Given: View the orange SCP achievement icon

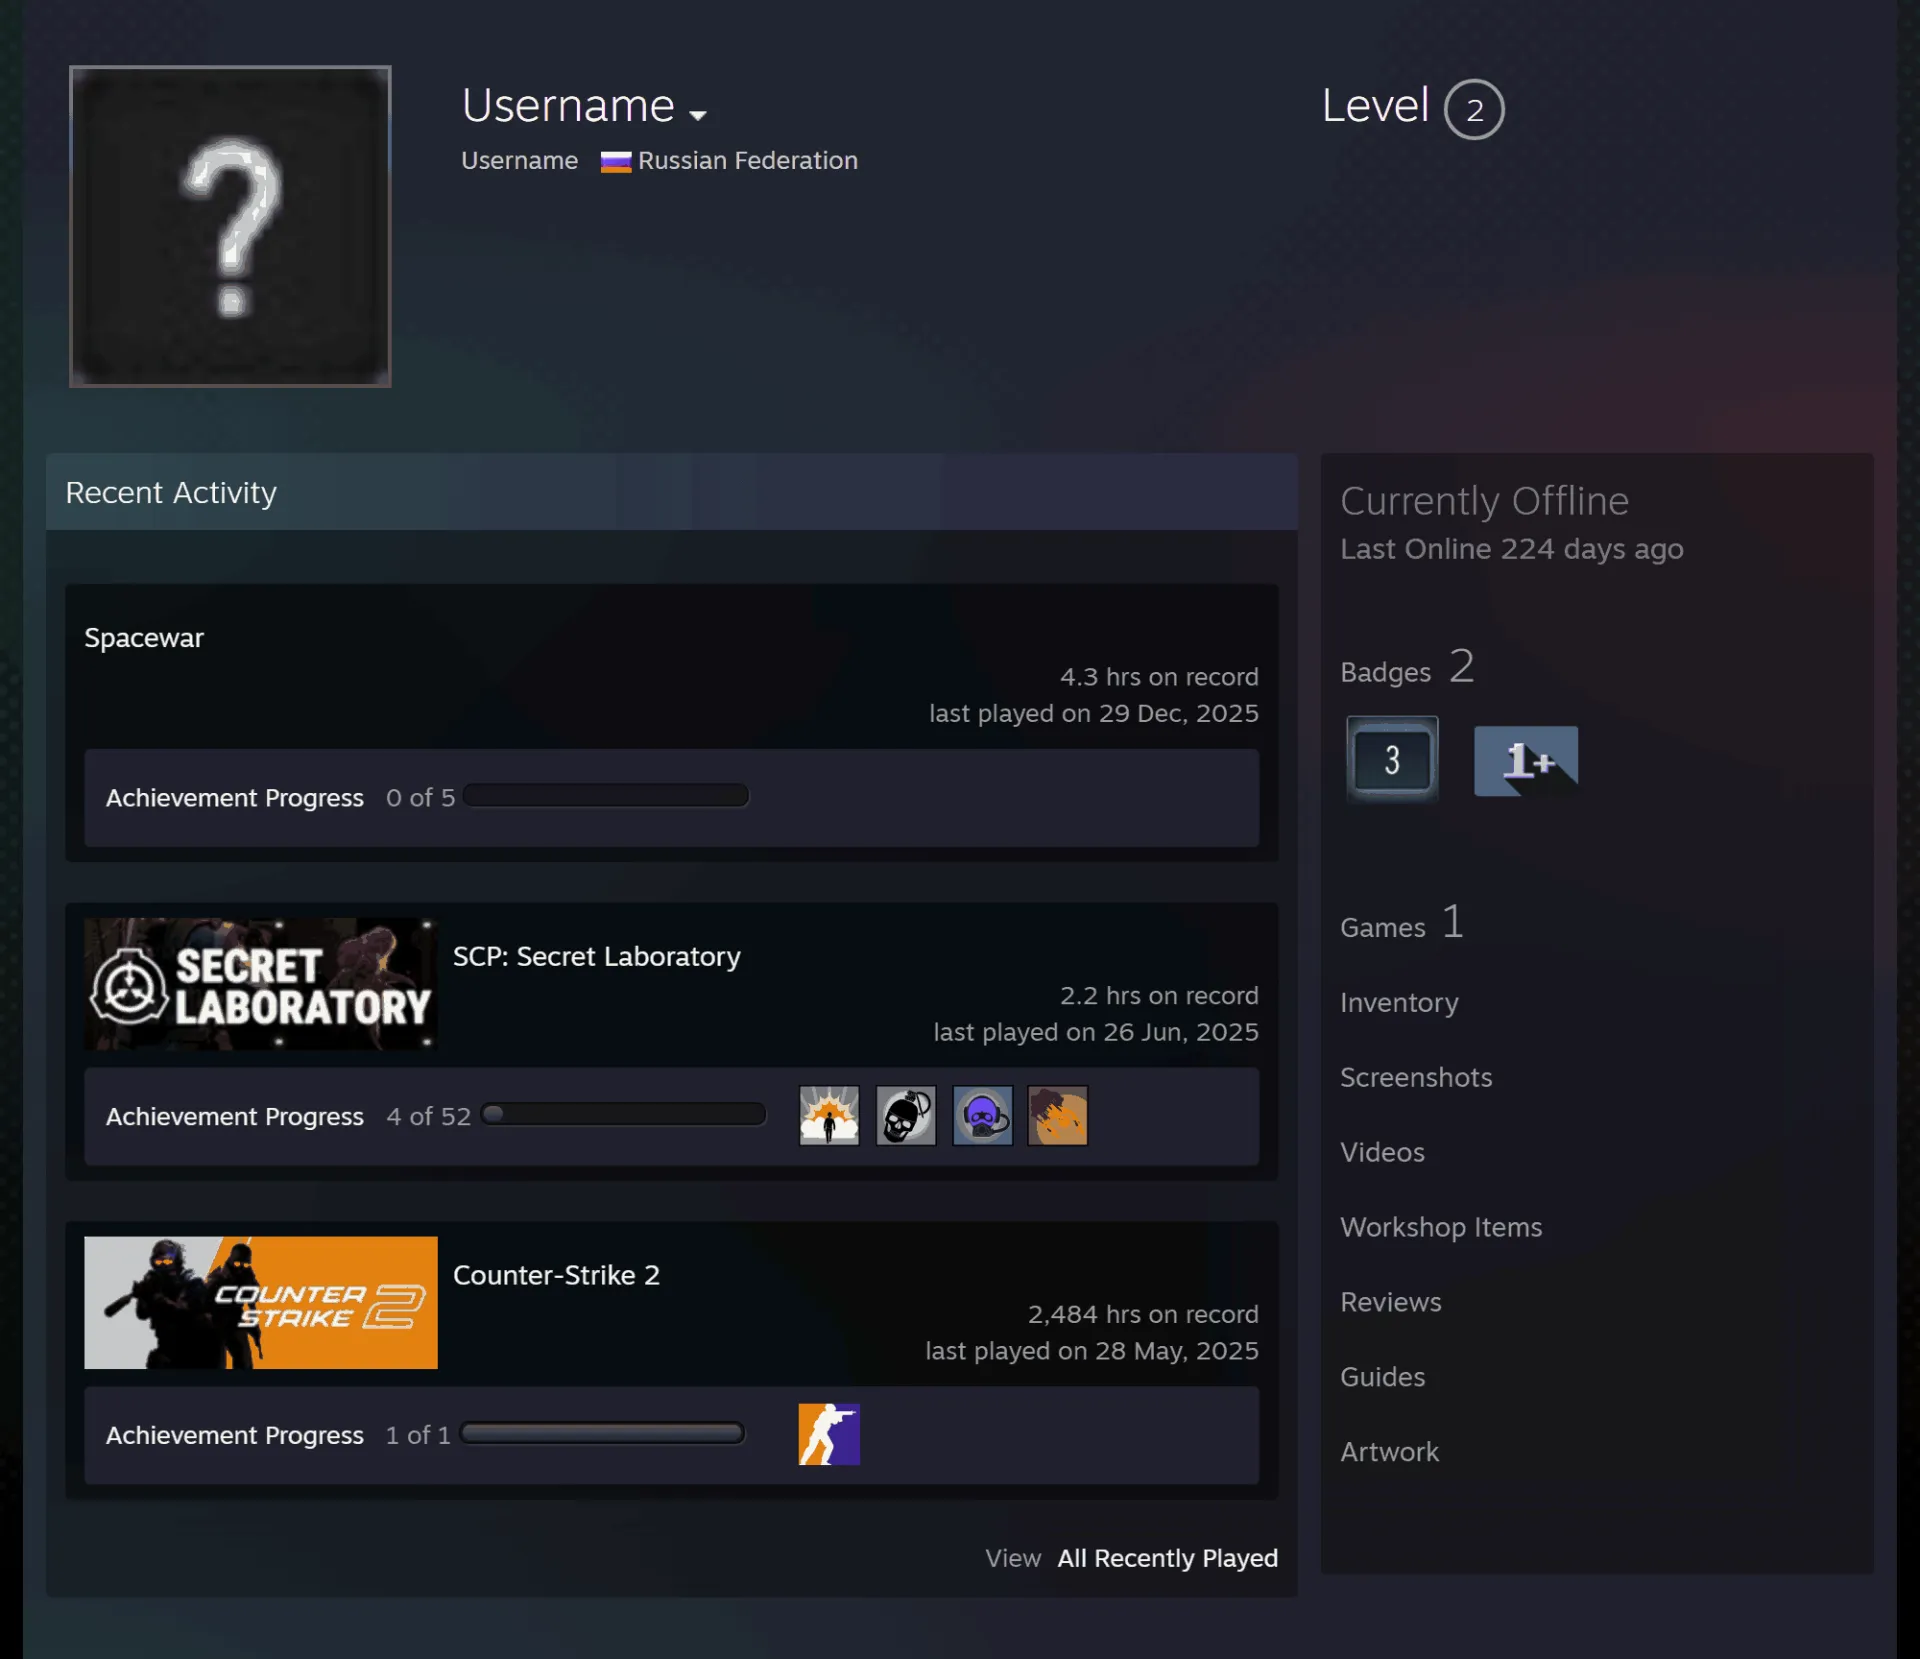Looking at the screenshot, I should (x=1057, y=1115).
